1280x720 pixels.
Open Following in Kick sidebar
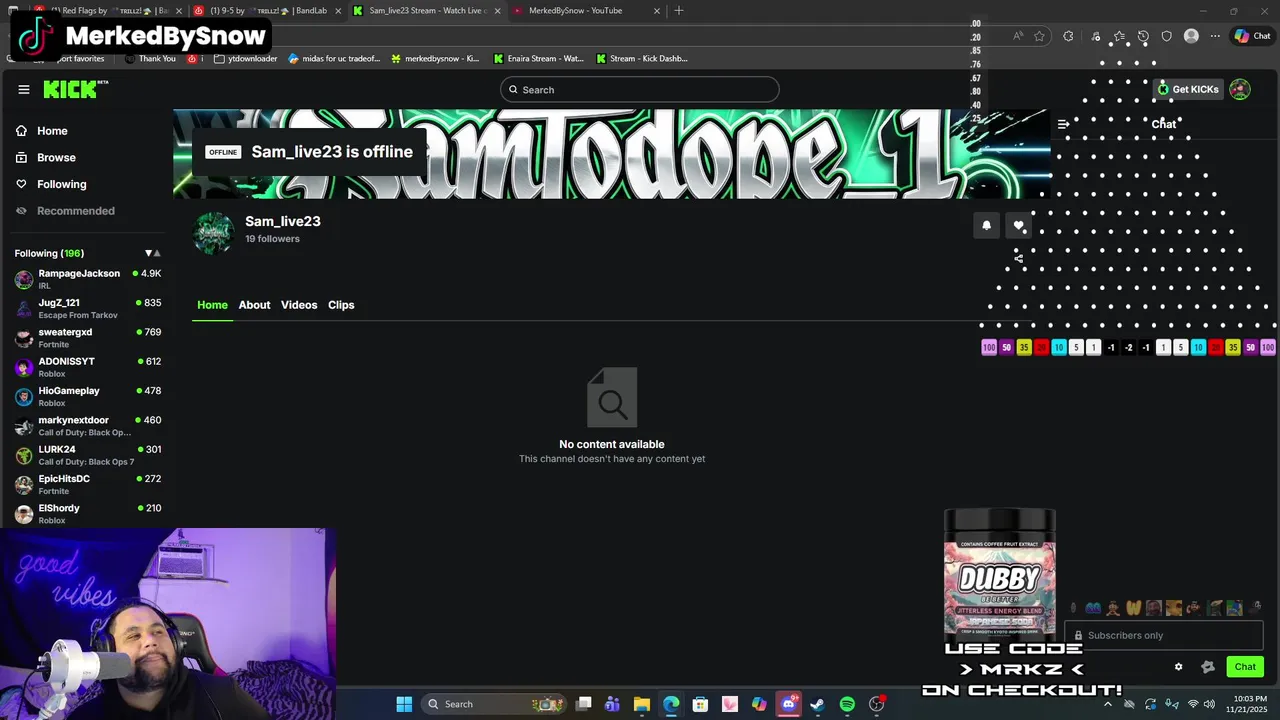[x=51, y=184]
